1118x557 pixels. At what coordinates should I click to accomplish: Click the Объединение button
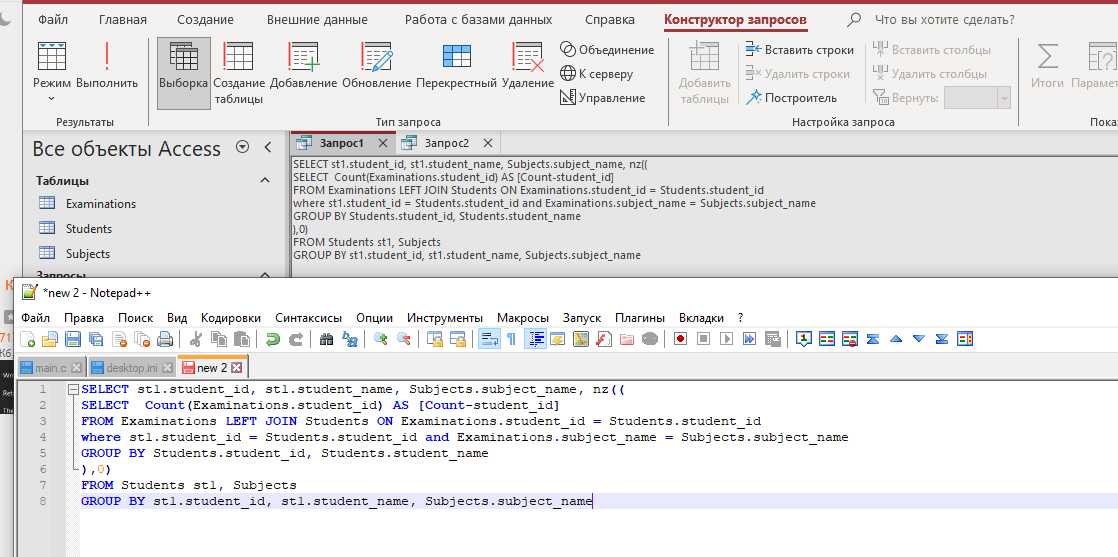pos(607,49)
